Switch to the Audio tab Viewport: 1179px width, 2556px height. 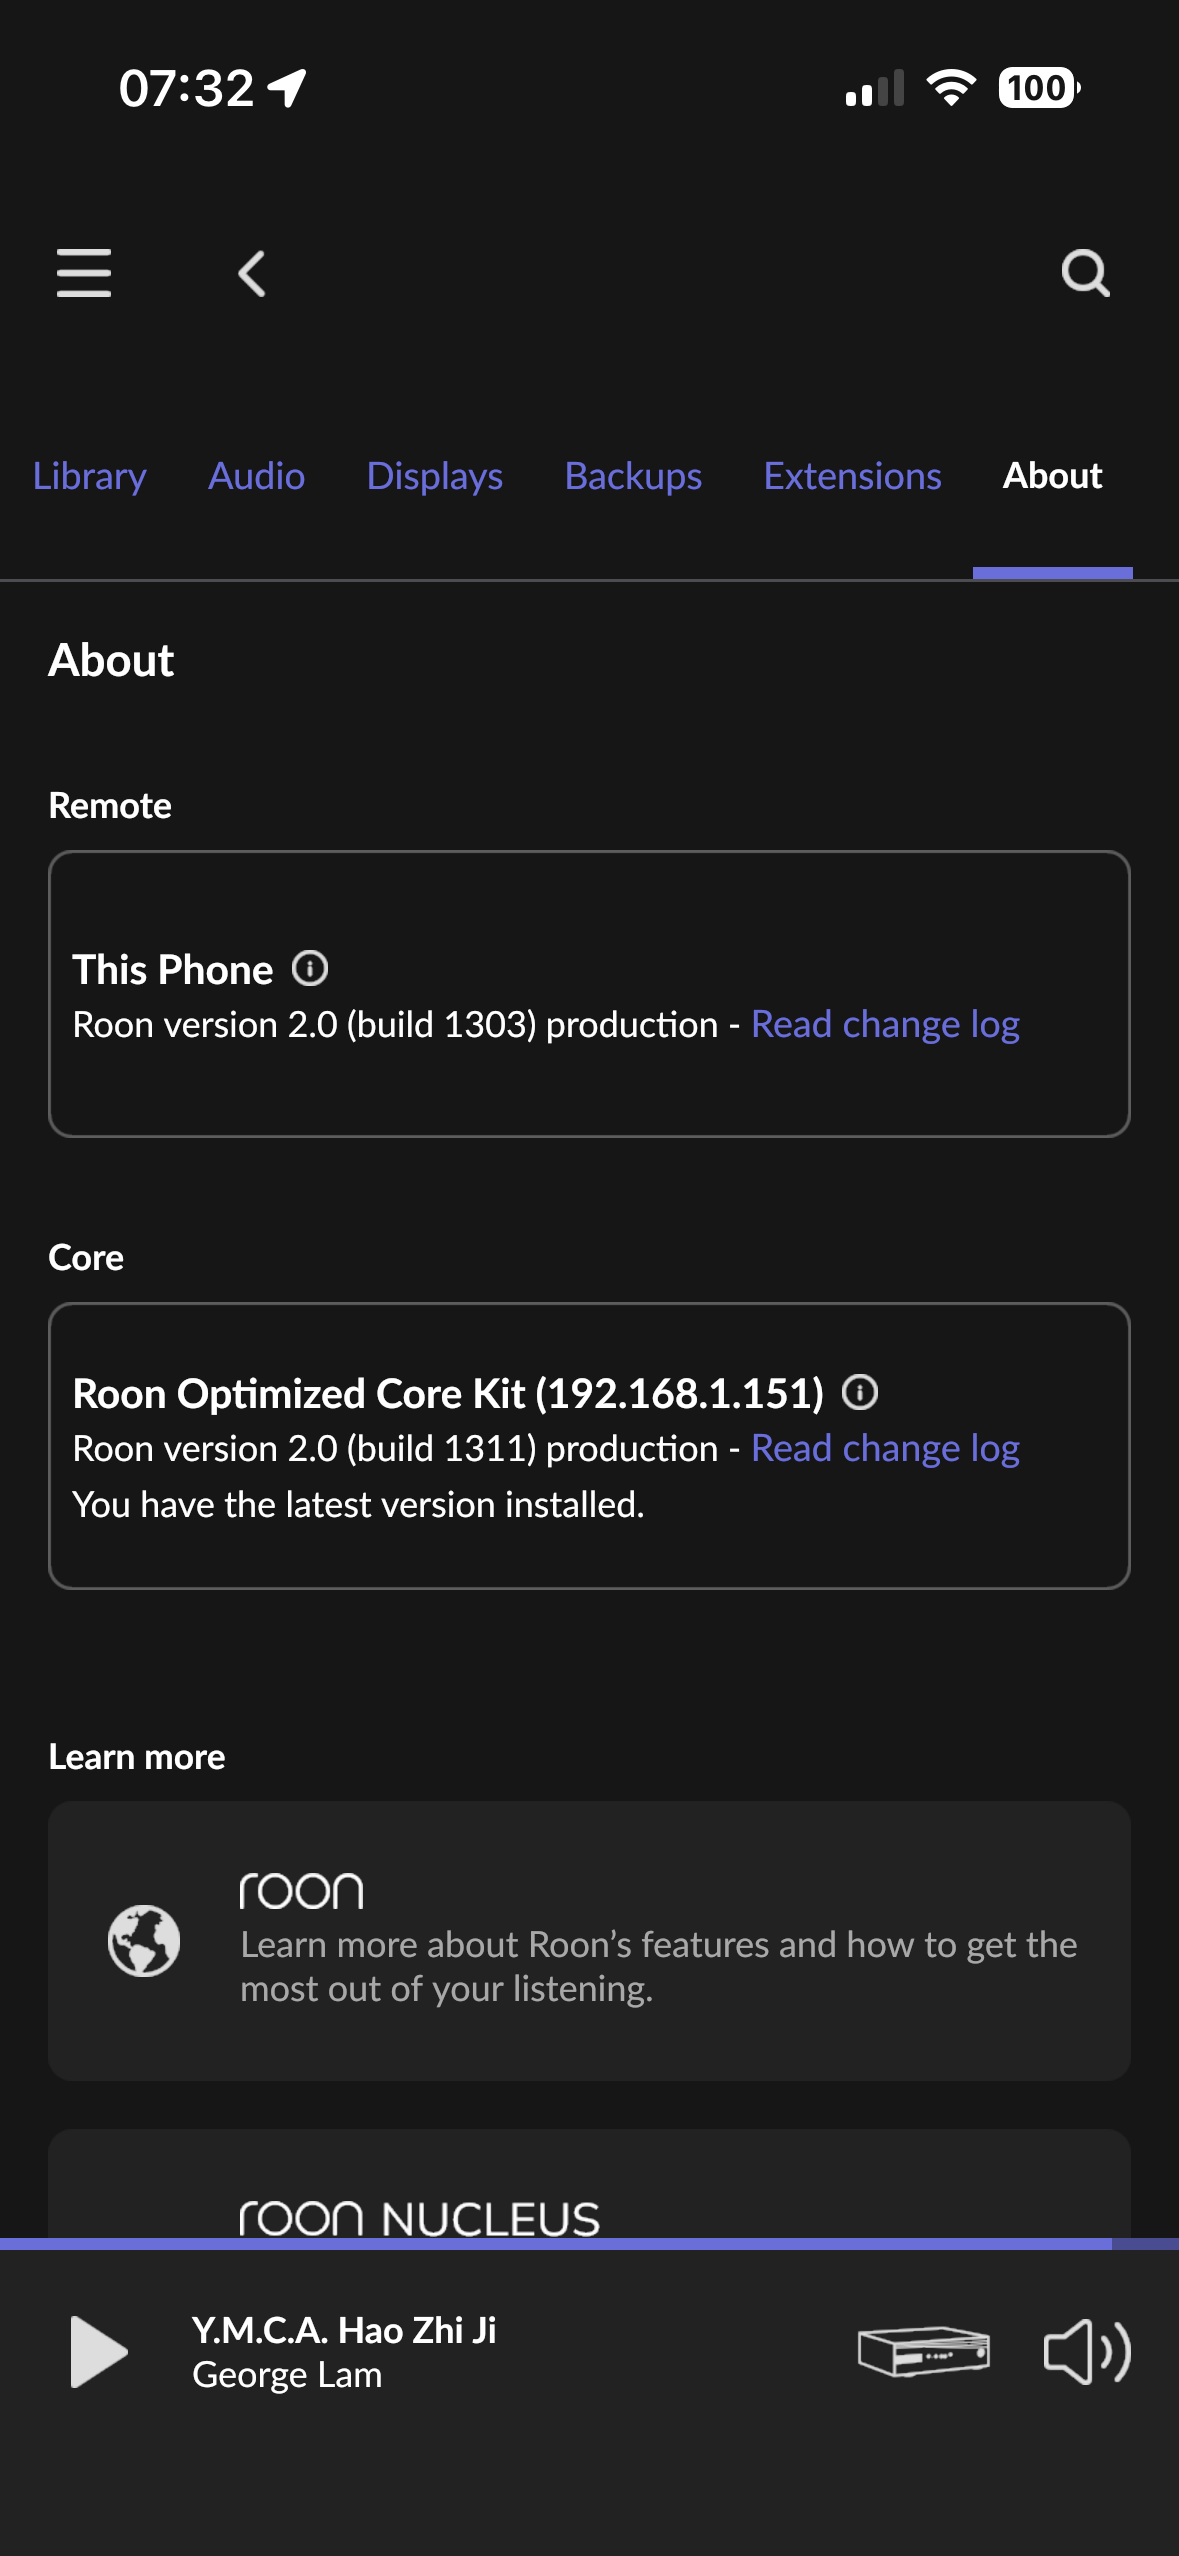(x=256, y=476)
